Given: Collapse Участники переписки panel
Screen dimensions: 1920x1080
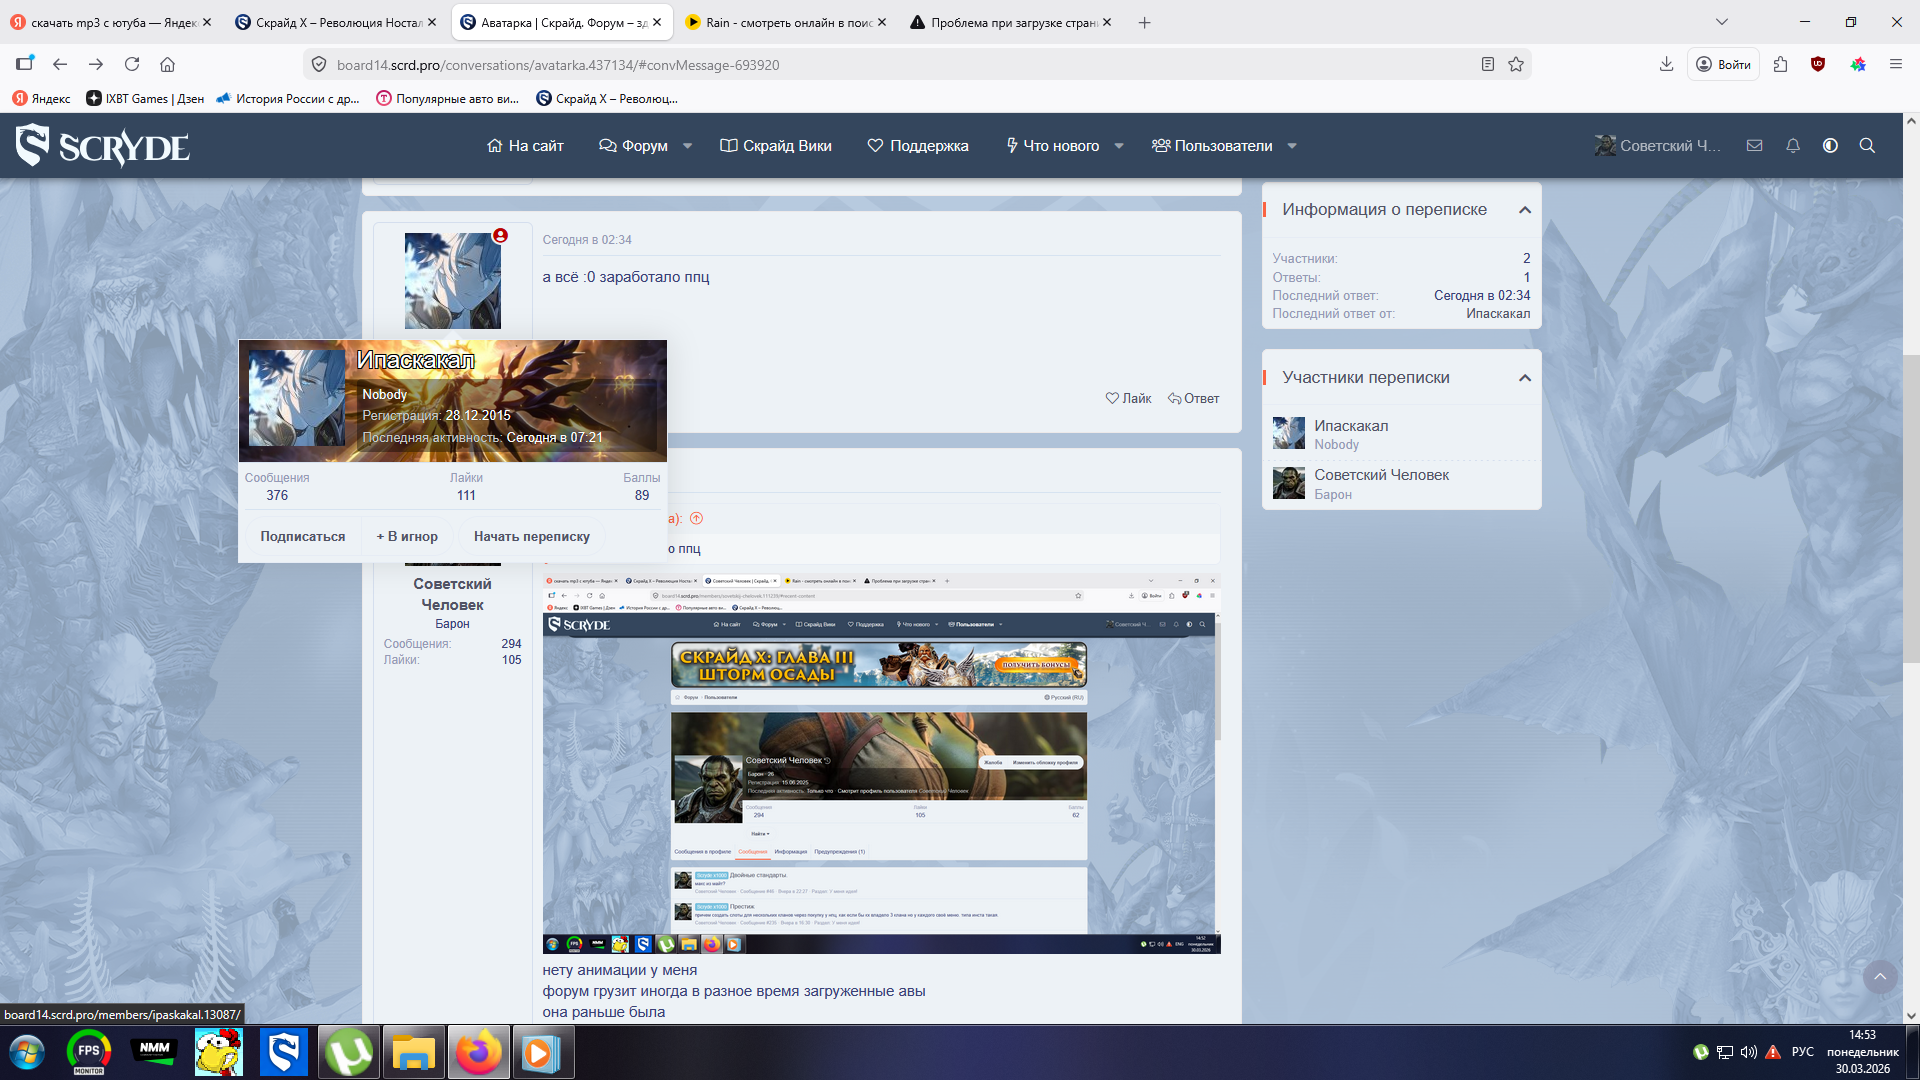Looking at the screenshot, I should point(1525,378).
